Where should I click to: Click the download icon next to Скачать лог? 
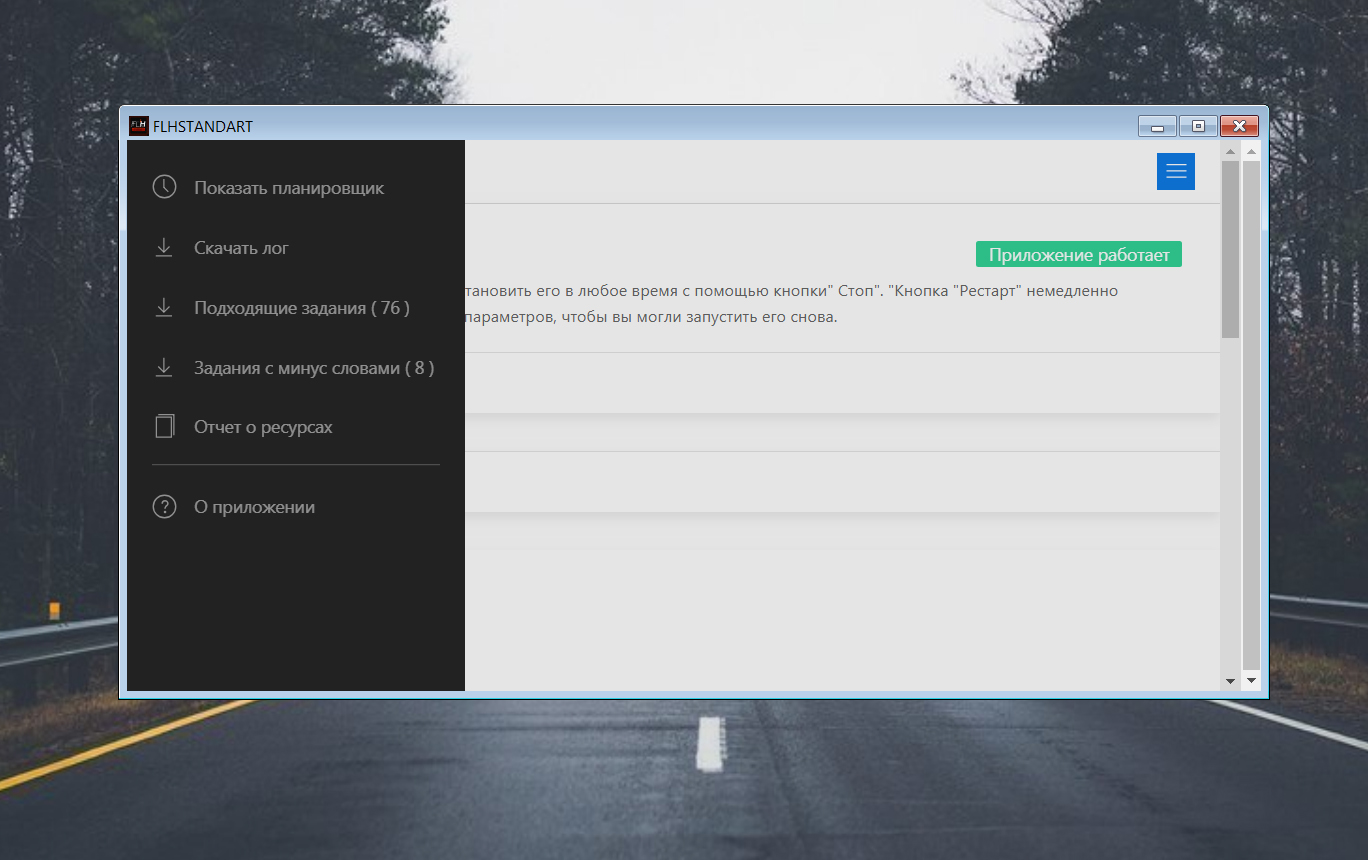pyautogui.click(x=164, y=247)
